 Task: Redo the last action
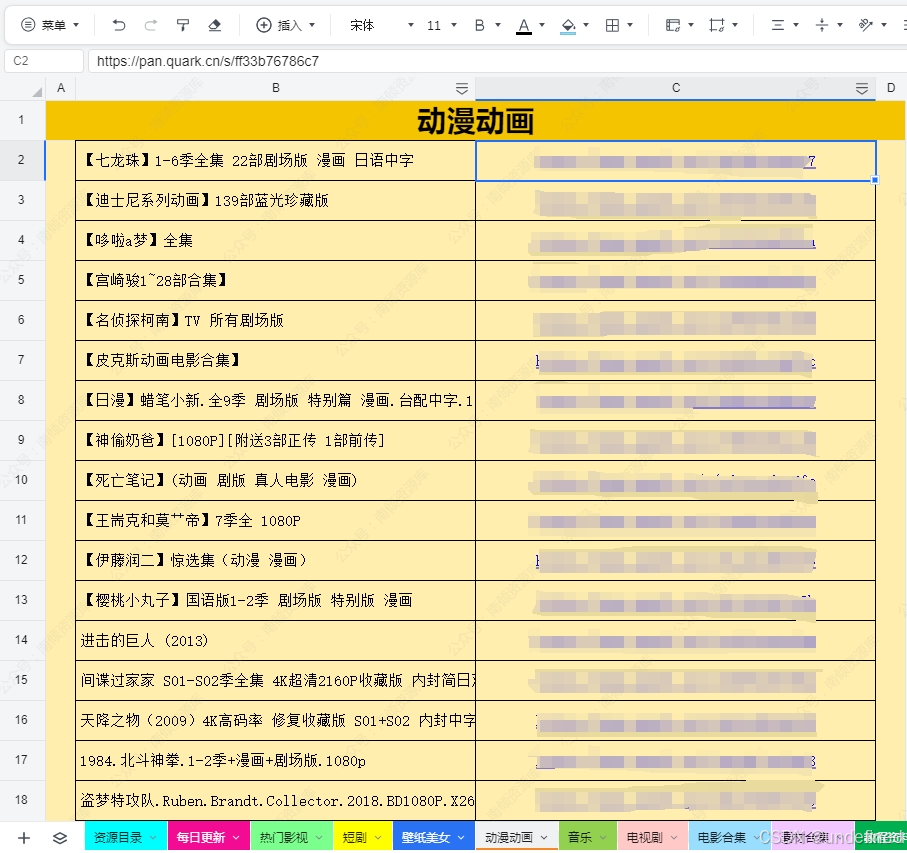click(150, 25)
